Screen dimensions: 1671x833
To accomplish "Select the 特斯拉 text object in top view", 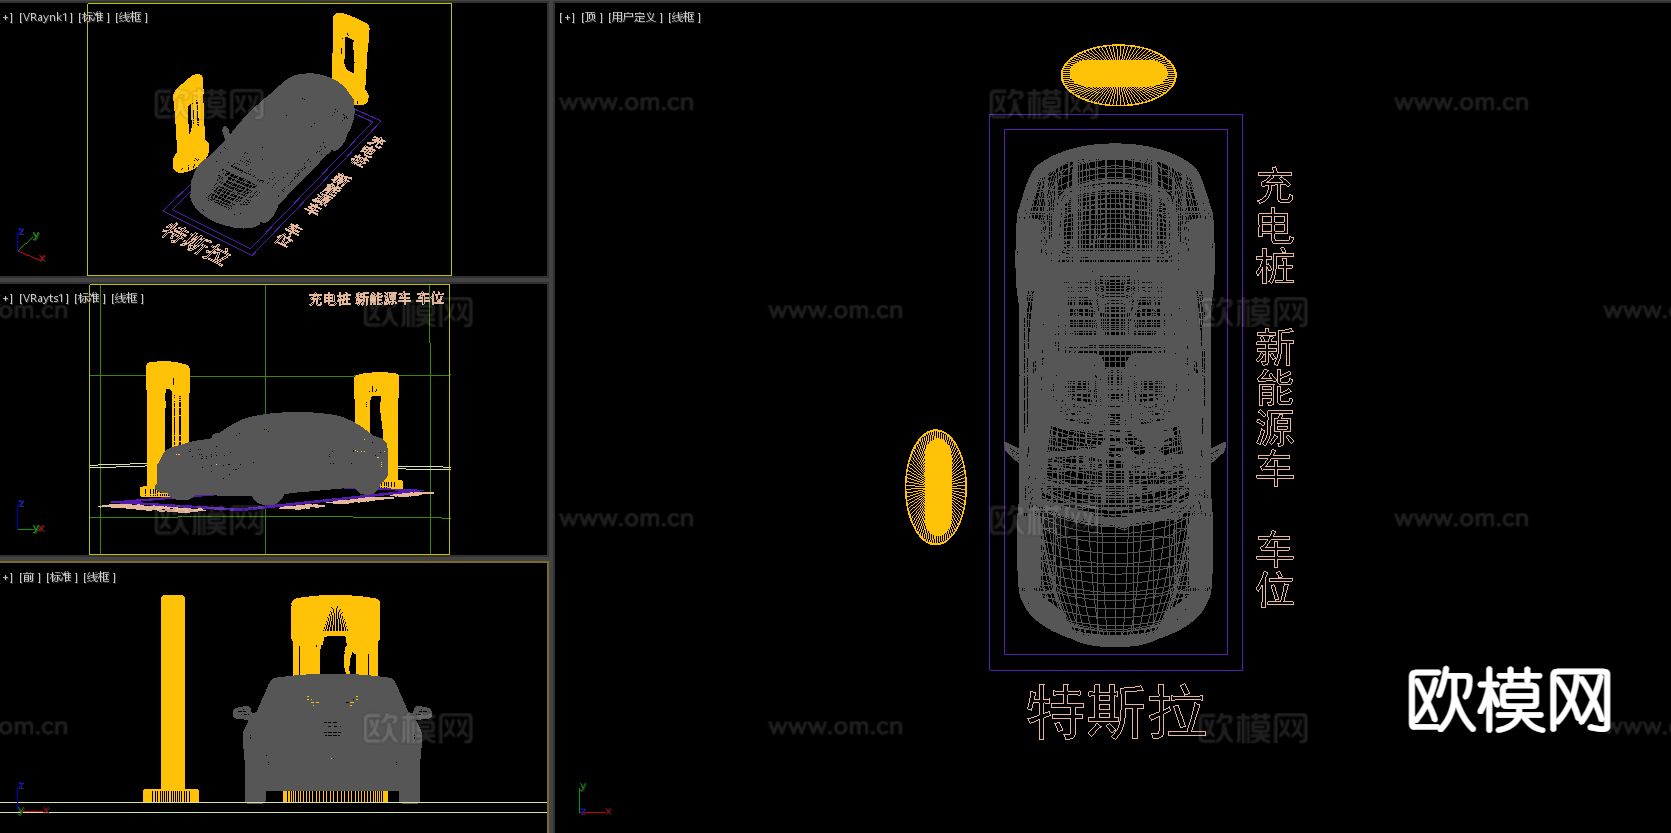I will [x=1116, y=712].
